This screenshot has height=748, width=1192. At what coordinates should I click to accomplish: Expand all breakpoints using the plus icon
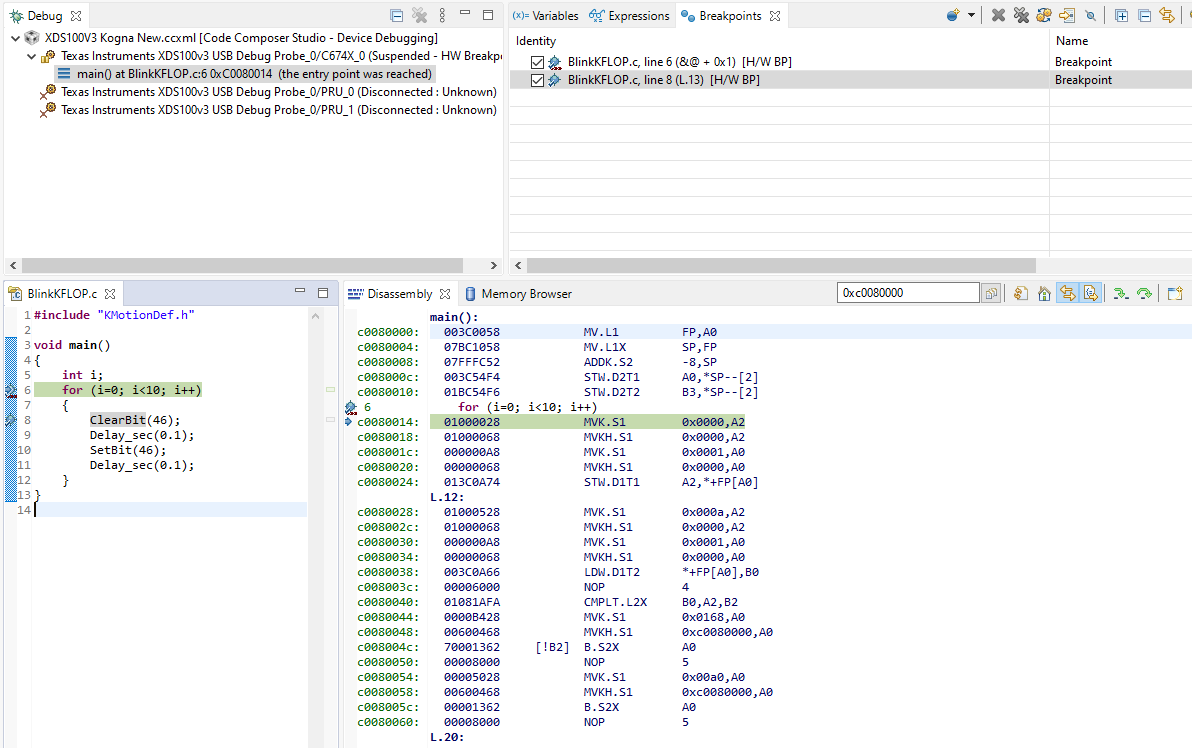point(1121,16)
